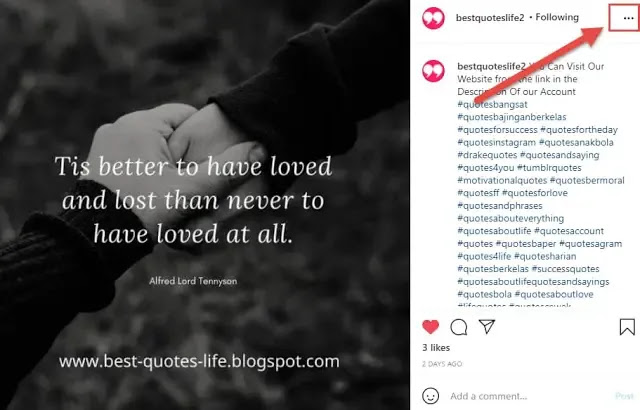Open emoji picker smiley icon
The height and width of the screenshot is (410, 640).
431,396
